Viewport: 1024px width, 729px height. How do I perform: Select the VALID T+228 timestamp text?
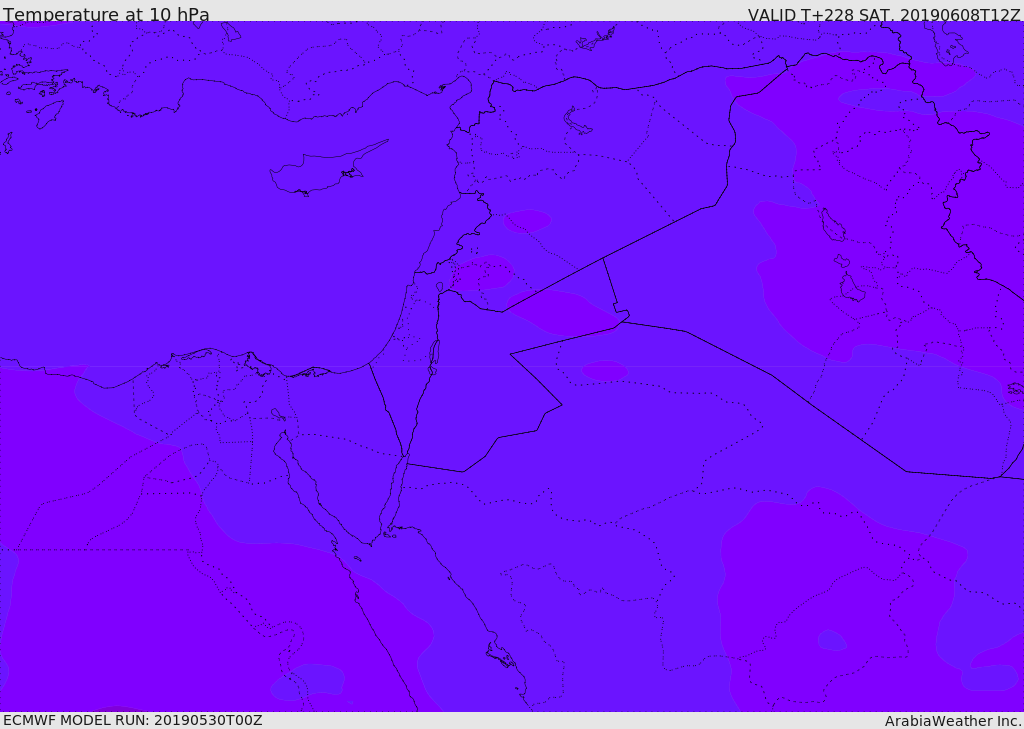click(x=884, y=14)
